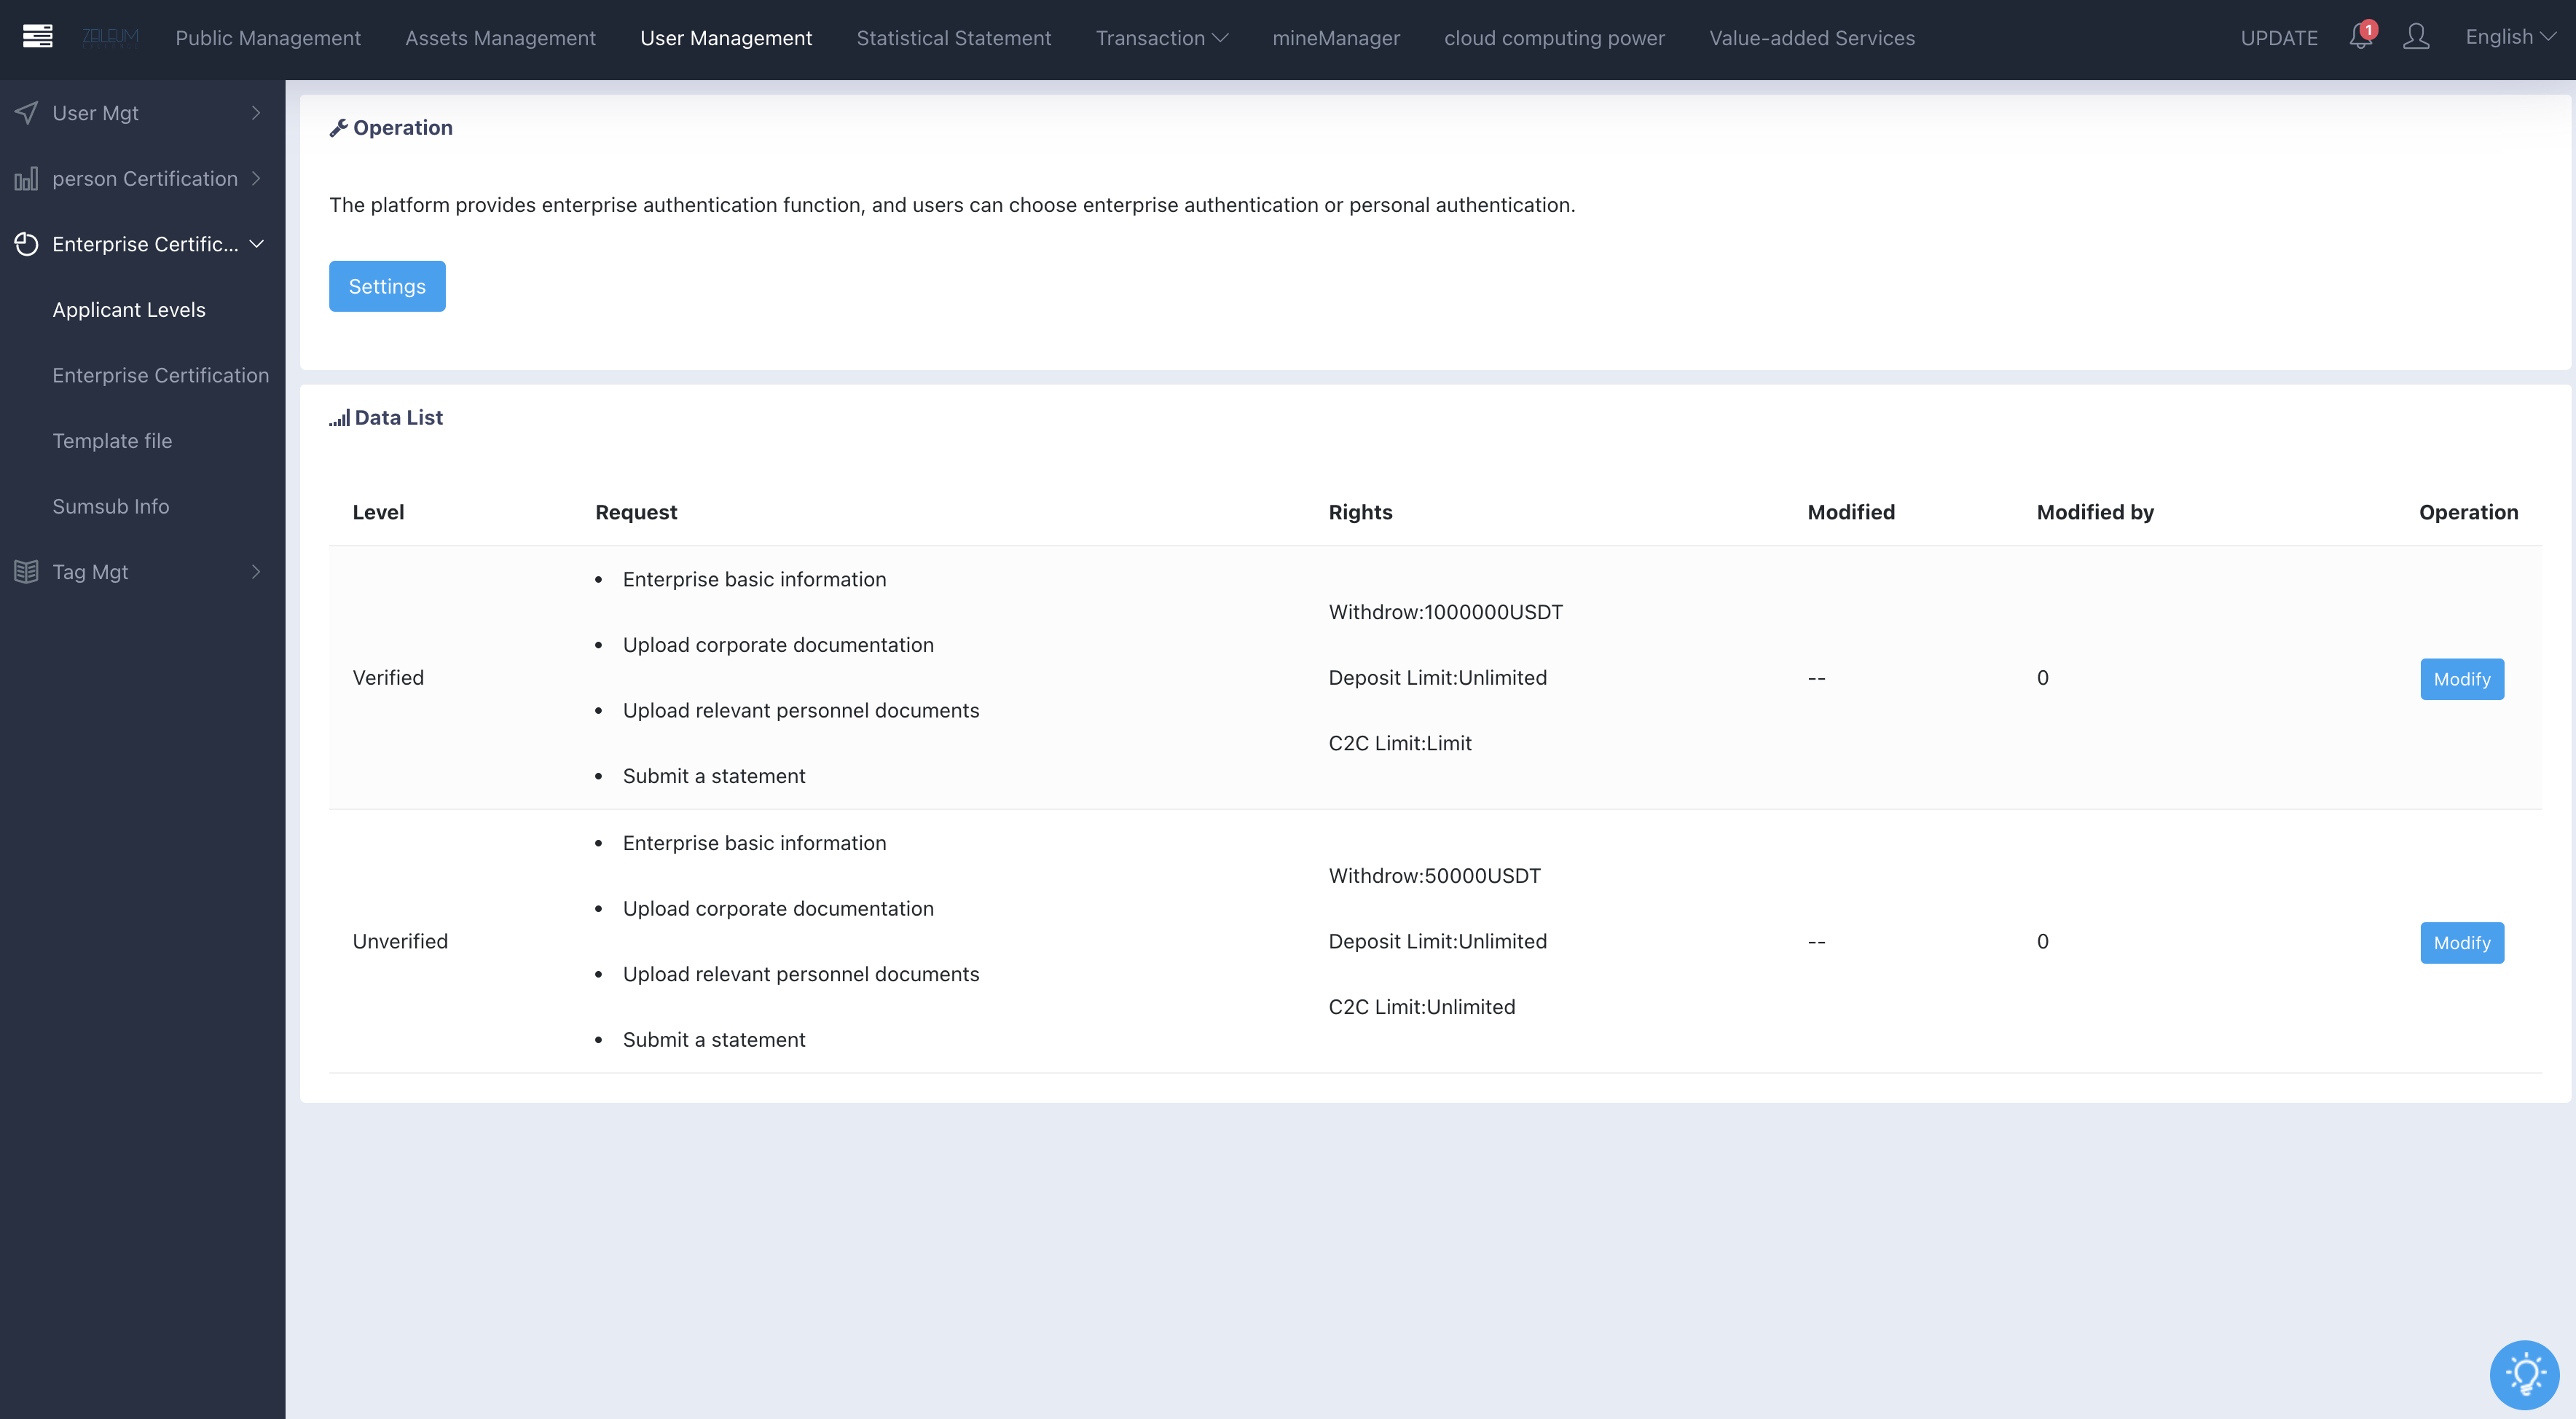Click C2C Limit:Limit text
2576x1419 pixels.
click(1400, 743)
